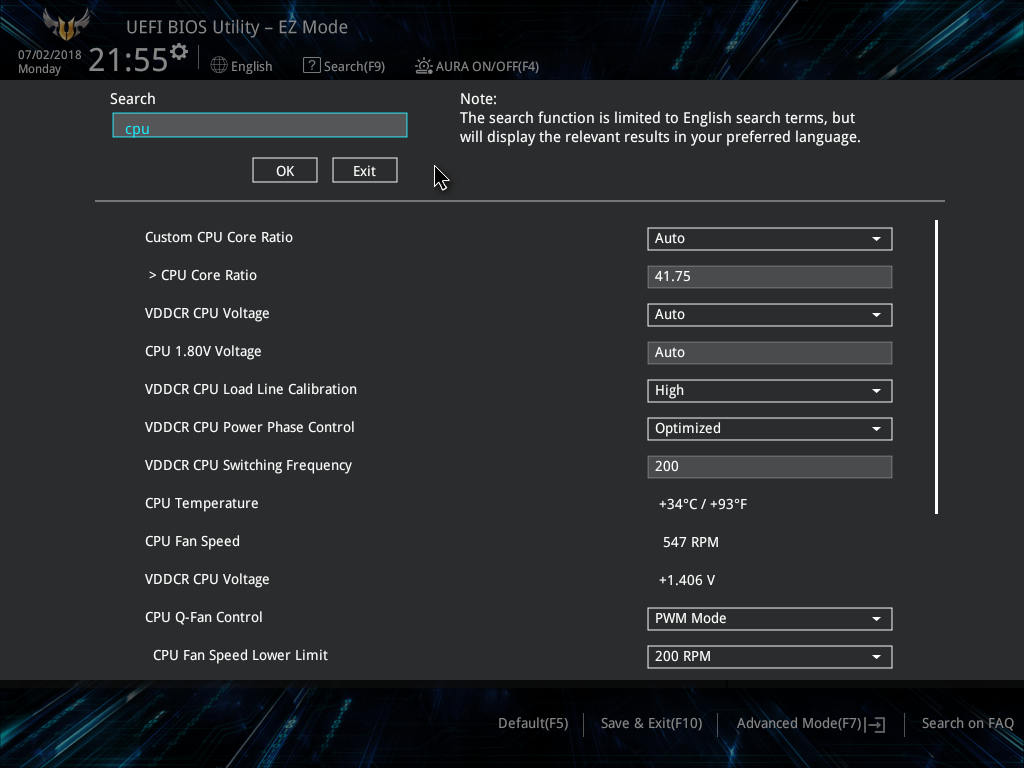Click the Advanced Mode exit arrow icon
The height and width of the screenshot is (768, 1024).
(x=876, y=724)
